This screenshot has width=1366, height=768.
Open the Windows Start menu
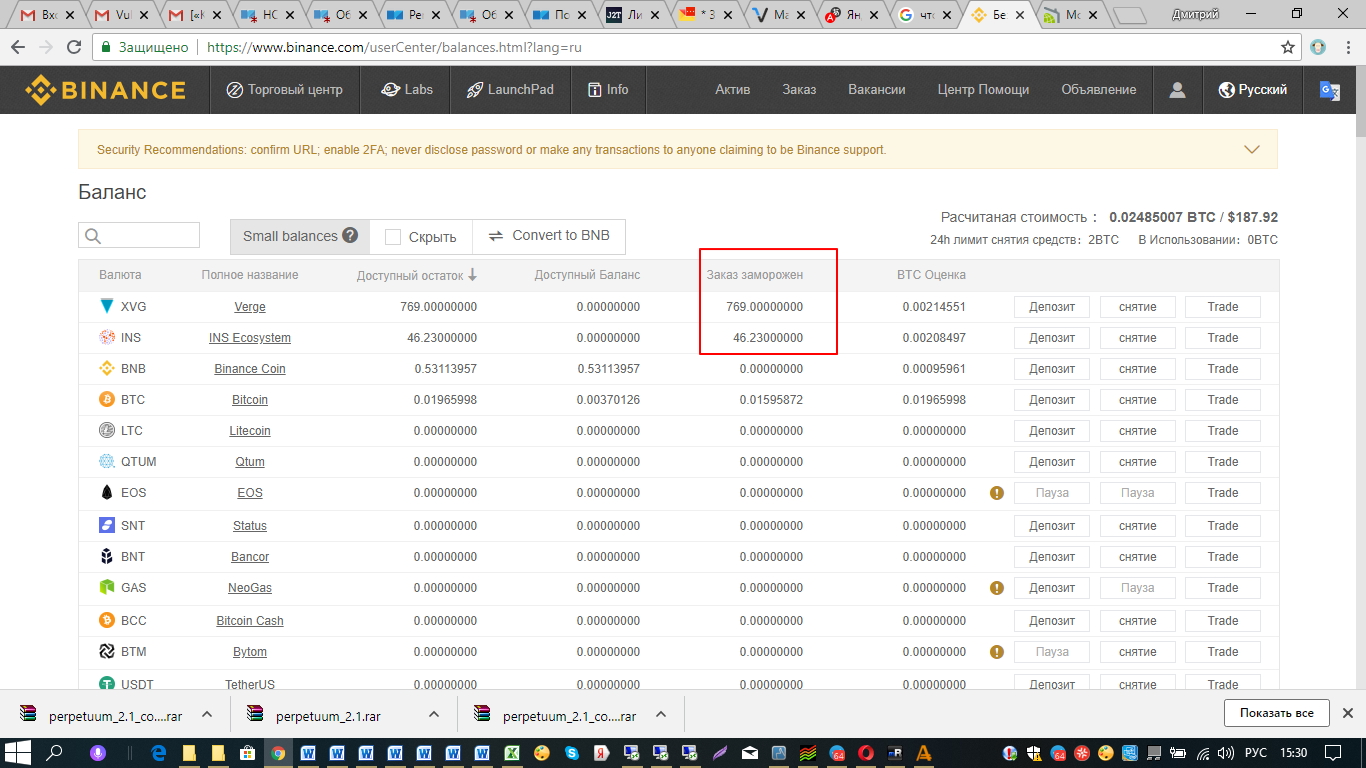17,753
